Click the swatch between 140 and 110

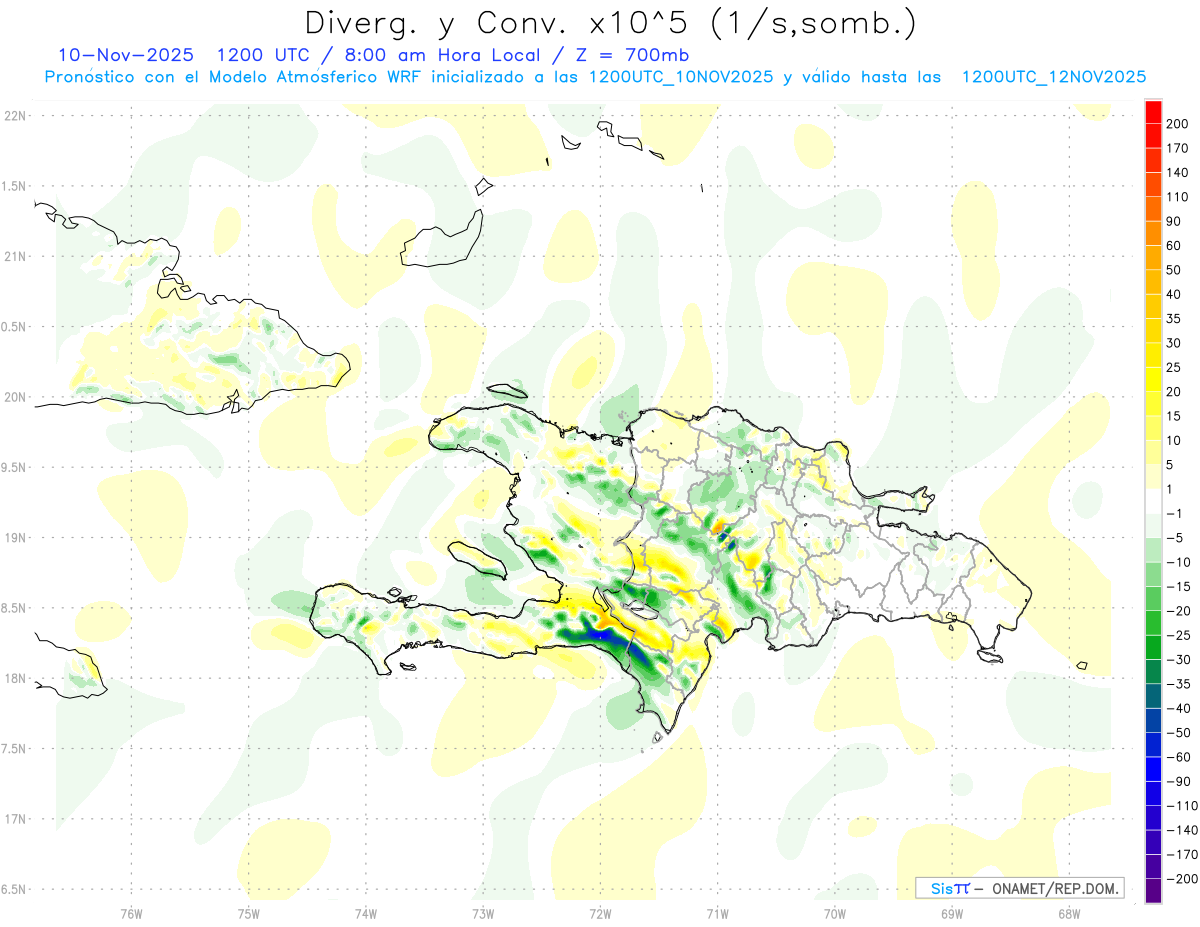1154,186
